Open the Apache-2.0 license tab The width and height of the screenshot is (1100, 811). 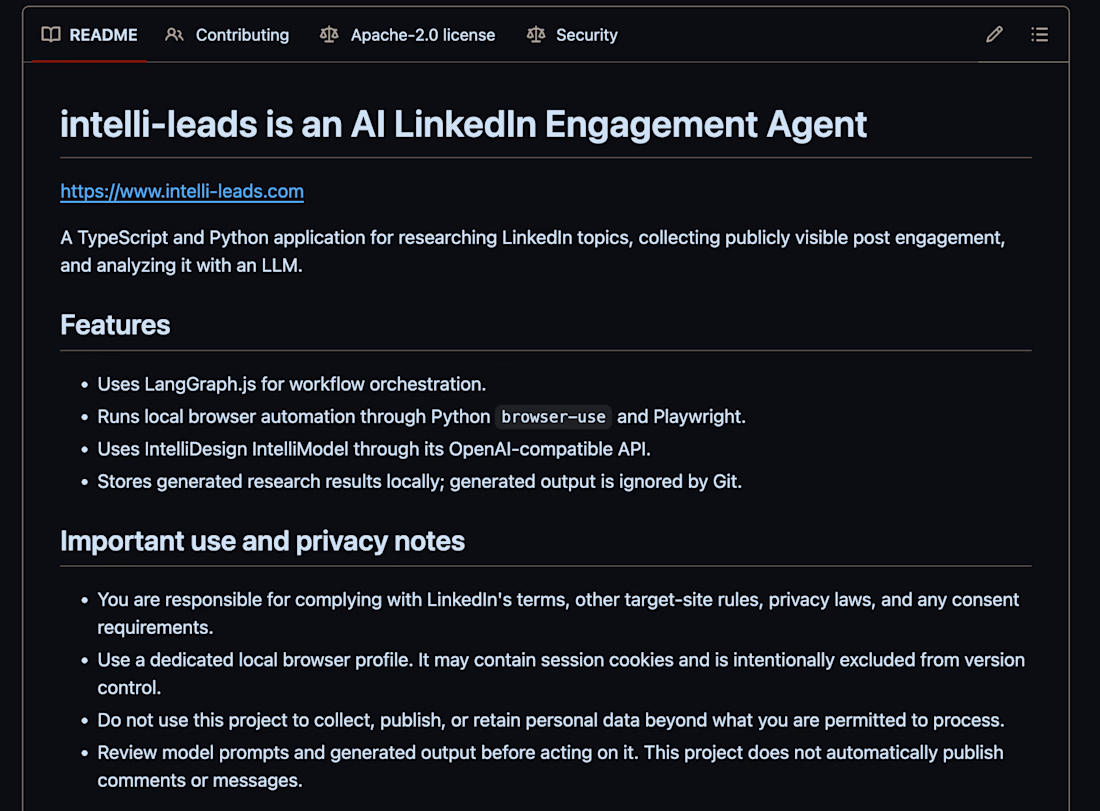pos(408,34)
